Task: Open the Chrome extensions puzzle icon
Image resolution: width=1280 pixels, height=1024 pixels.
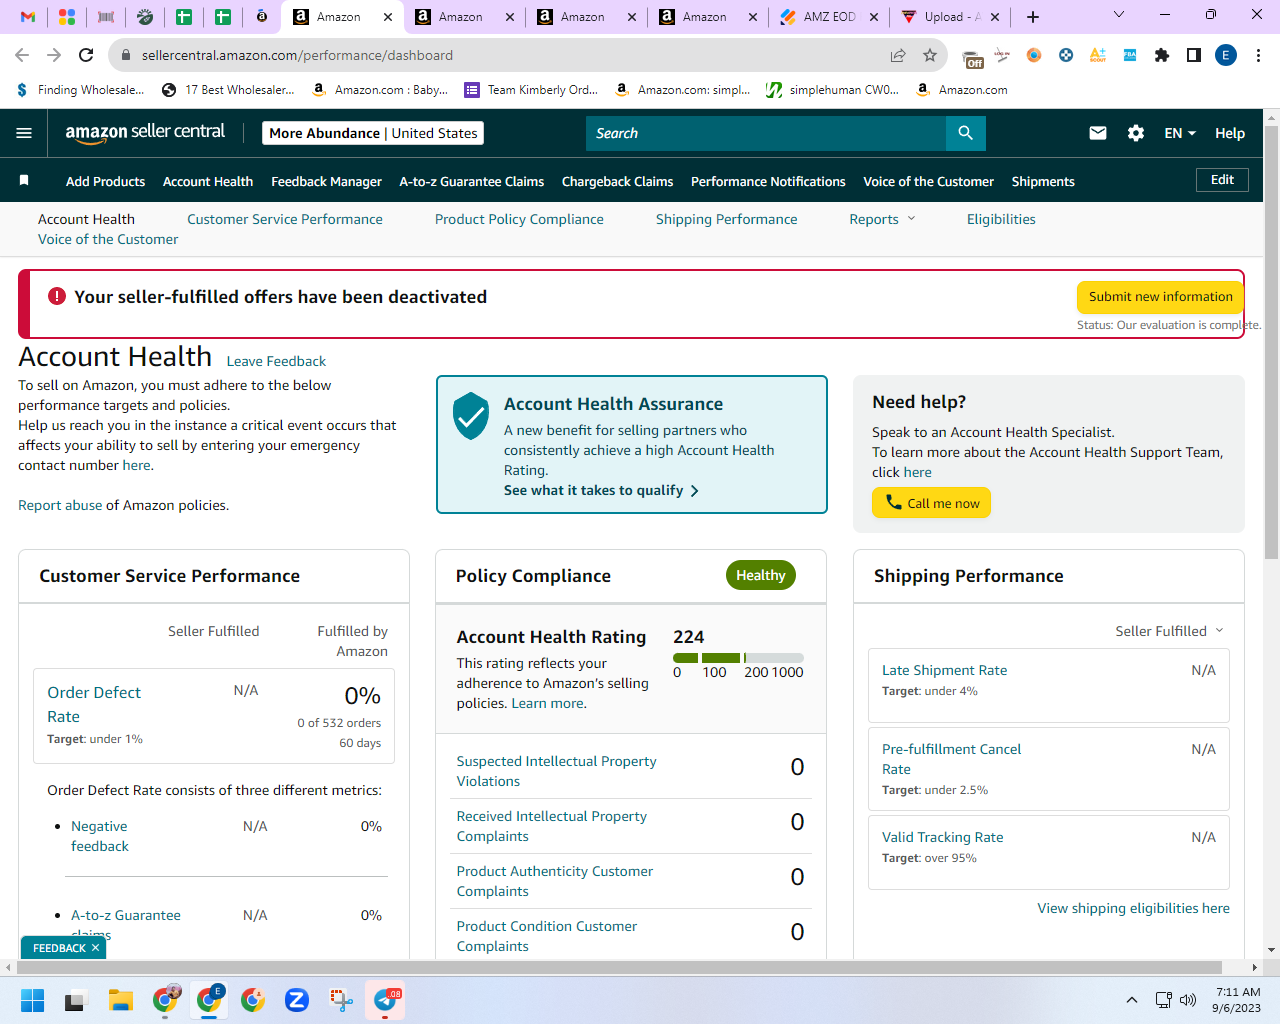Action: [1162, 55]
